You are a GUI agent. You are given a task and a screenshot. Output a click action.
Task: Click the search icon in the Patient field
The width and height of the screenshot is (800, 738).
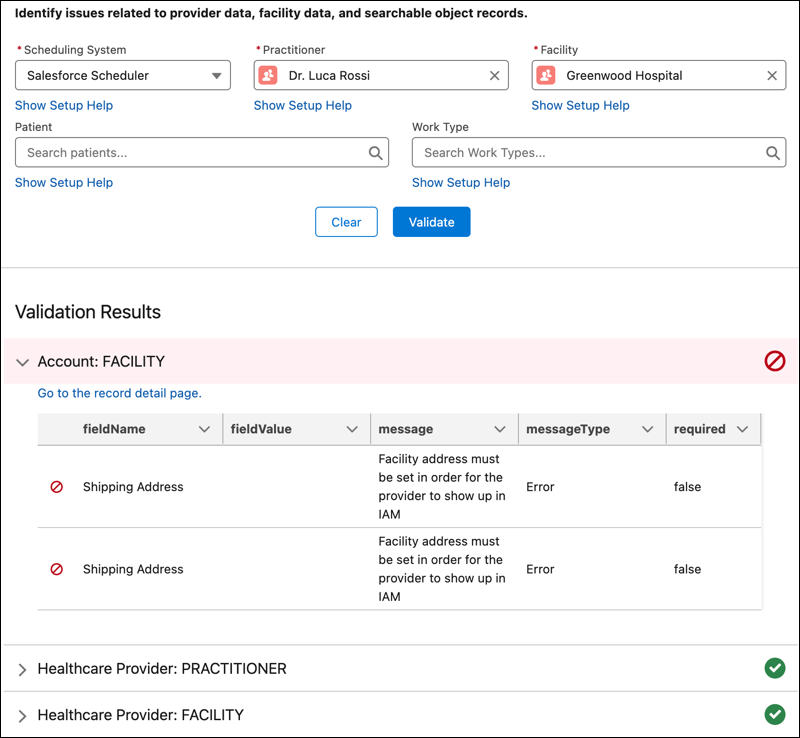[x=376, y=153]
